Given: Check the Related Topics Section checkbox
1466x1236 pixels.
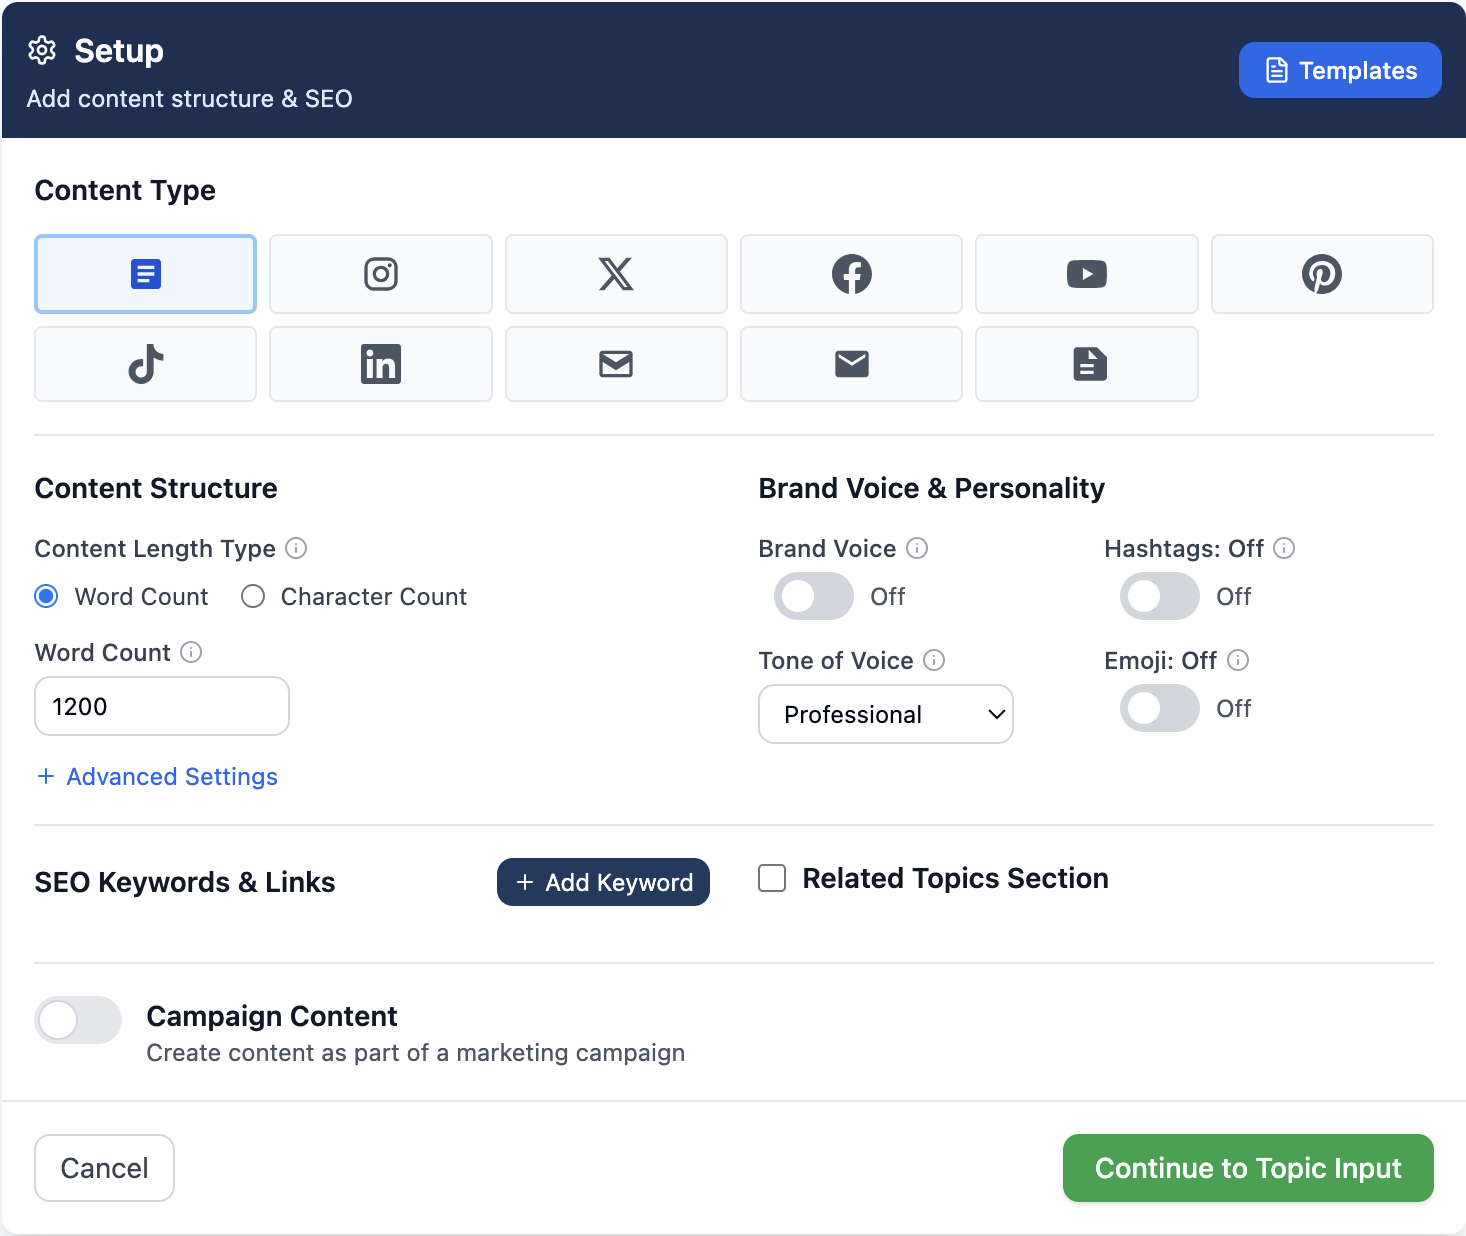Looking at the screenshot, I should (772, 878).
